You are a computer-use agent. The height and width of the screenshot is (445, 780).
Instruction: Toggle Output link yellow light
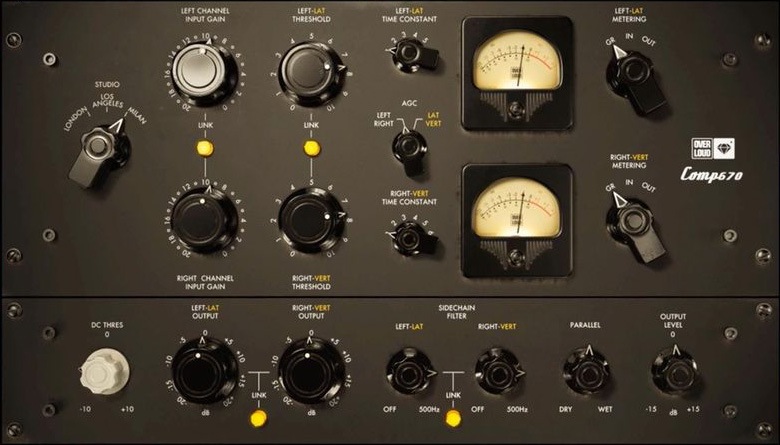click(x=258, y=419)
